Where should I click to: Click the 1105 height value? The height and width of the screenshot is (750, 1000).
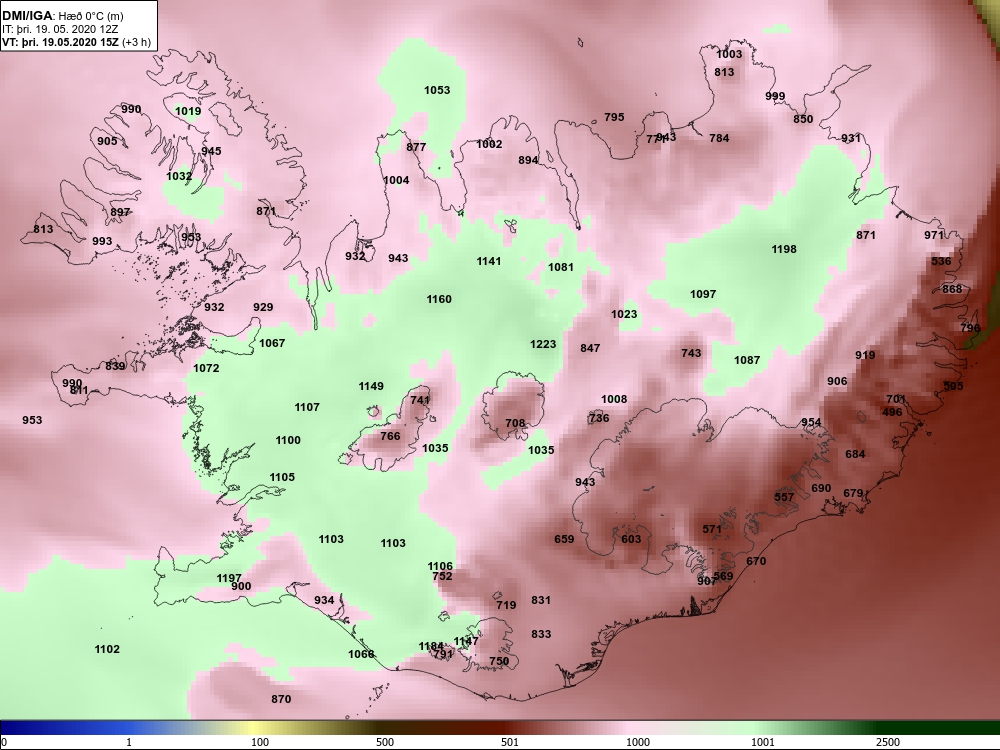tap(282, 477)
